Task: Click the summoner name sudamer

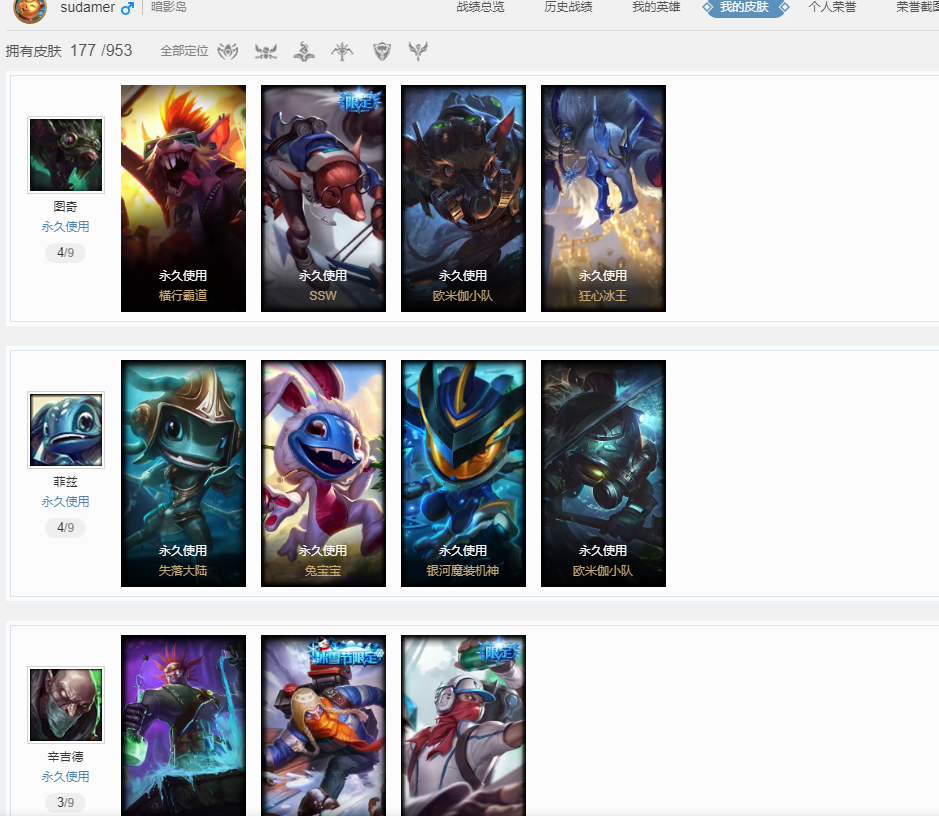Action: click(x=87, y=8)
